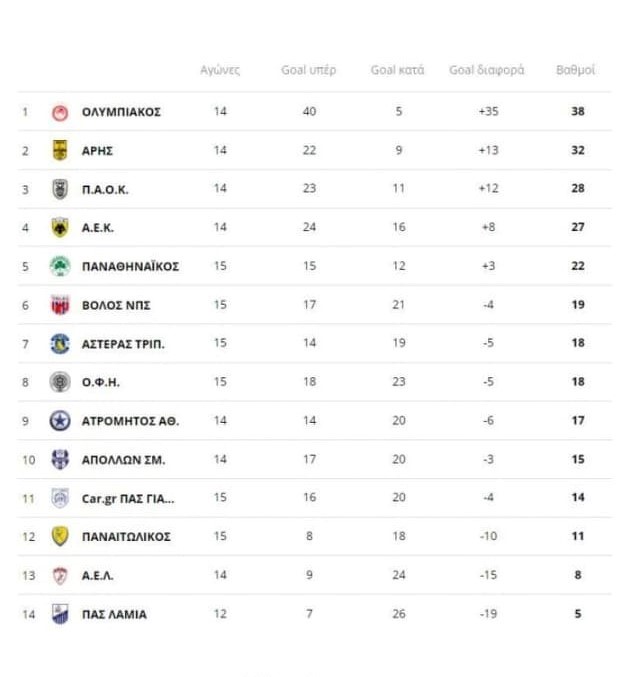The height and width of the screenshot is (677, 626).
Task: Click the Olympiakos club crest icon
Action: click(60, 112)
